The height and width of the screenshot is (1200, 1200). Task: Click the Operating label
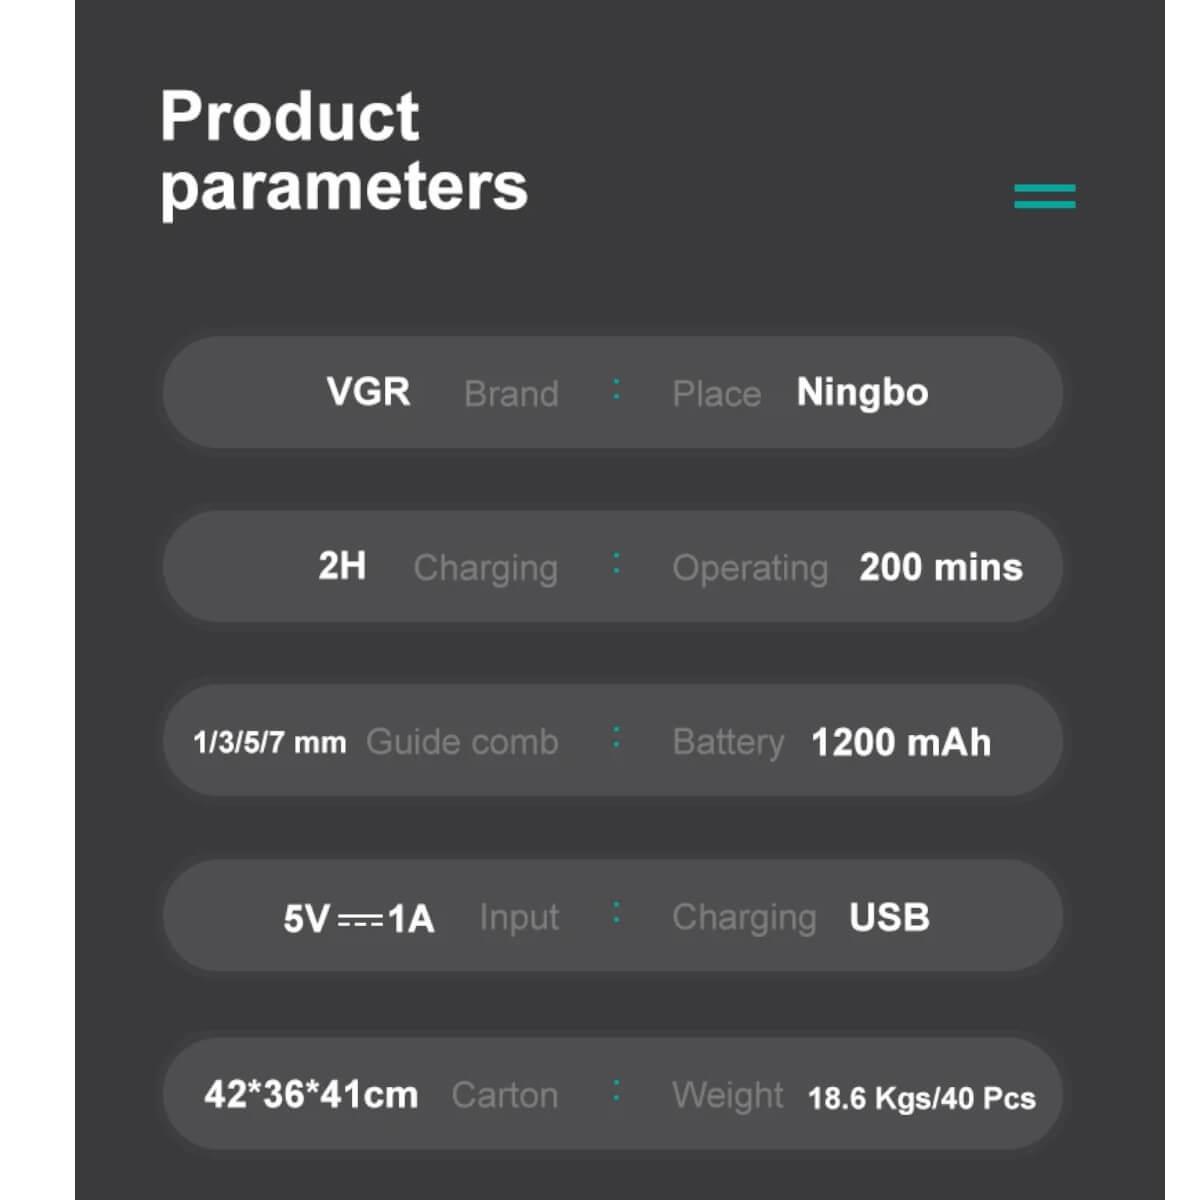click(750, 568)
